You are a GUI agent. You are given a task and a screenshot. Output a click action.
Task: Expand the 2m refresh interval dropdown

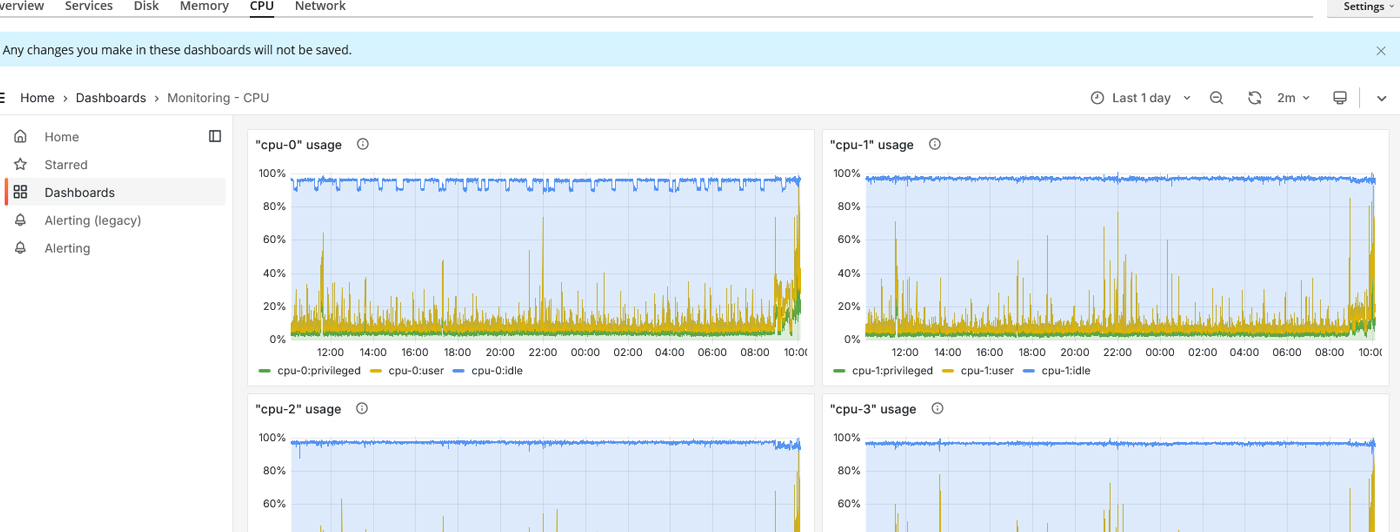click(1293, 98)
